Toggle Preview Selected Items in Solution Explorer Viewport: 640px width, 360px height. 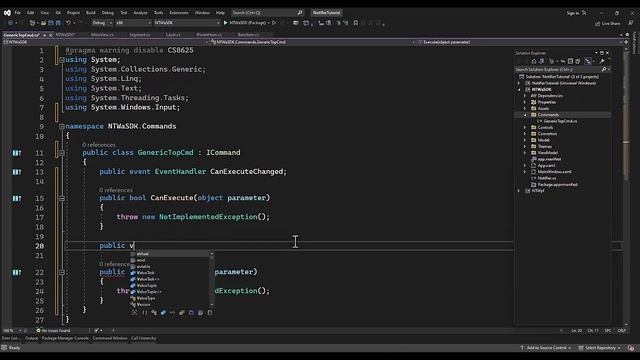[x=588, y=61]
